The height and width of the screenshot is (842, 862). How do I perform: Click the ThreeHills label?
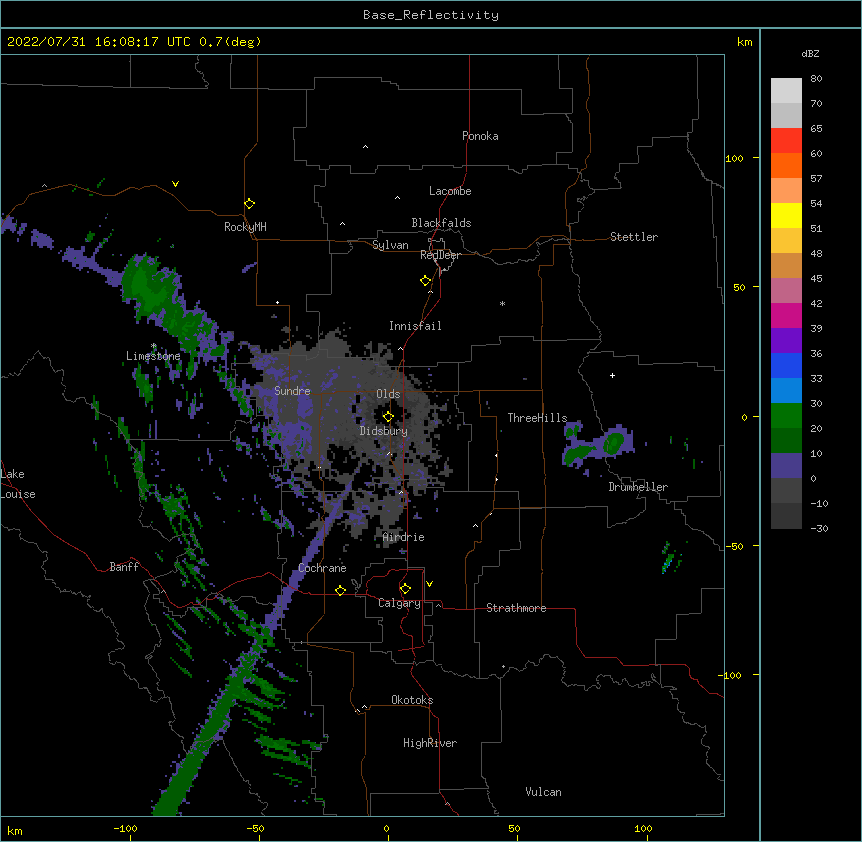(x=537, y=418)
